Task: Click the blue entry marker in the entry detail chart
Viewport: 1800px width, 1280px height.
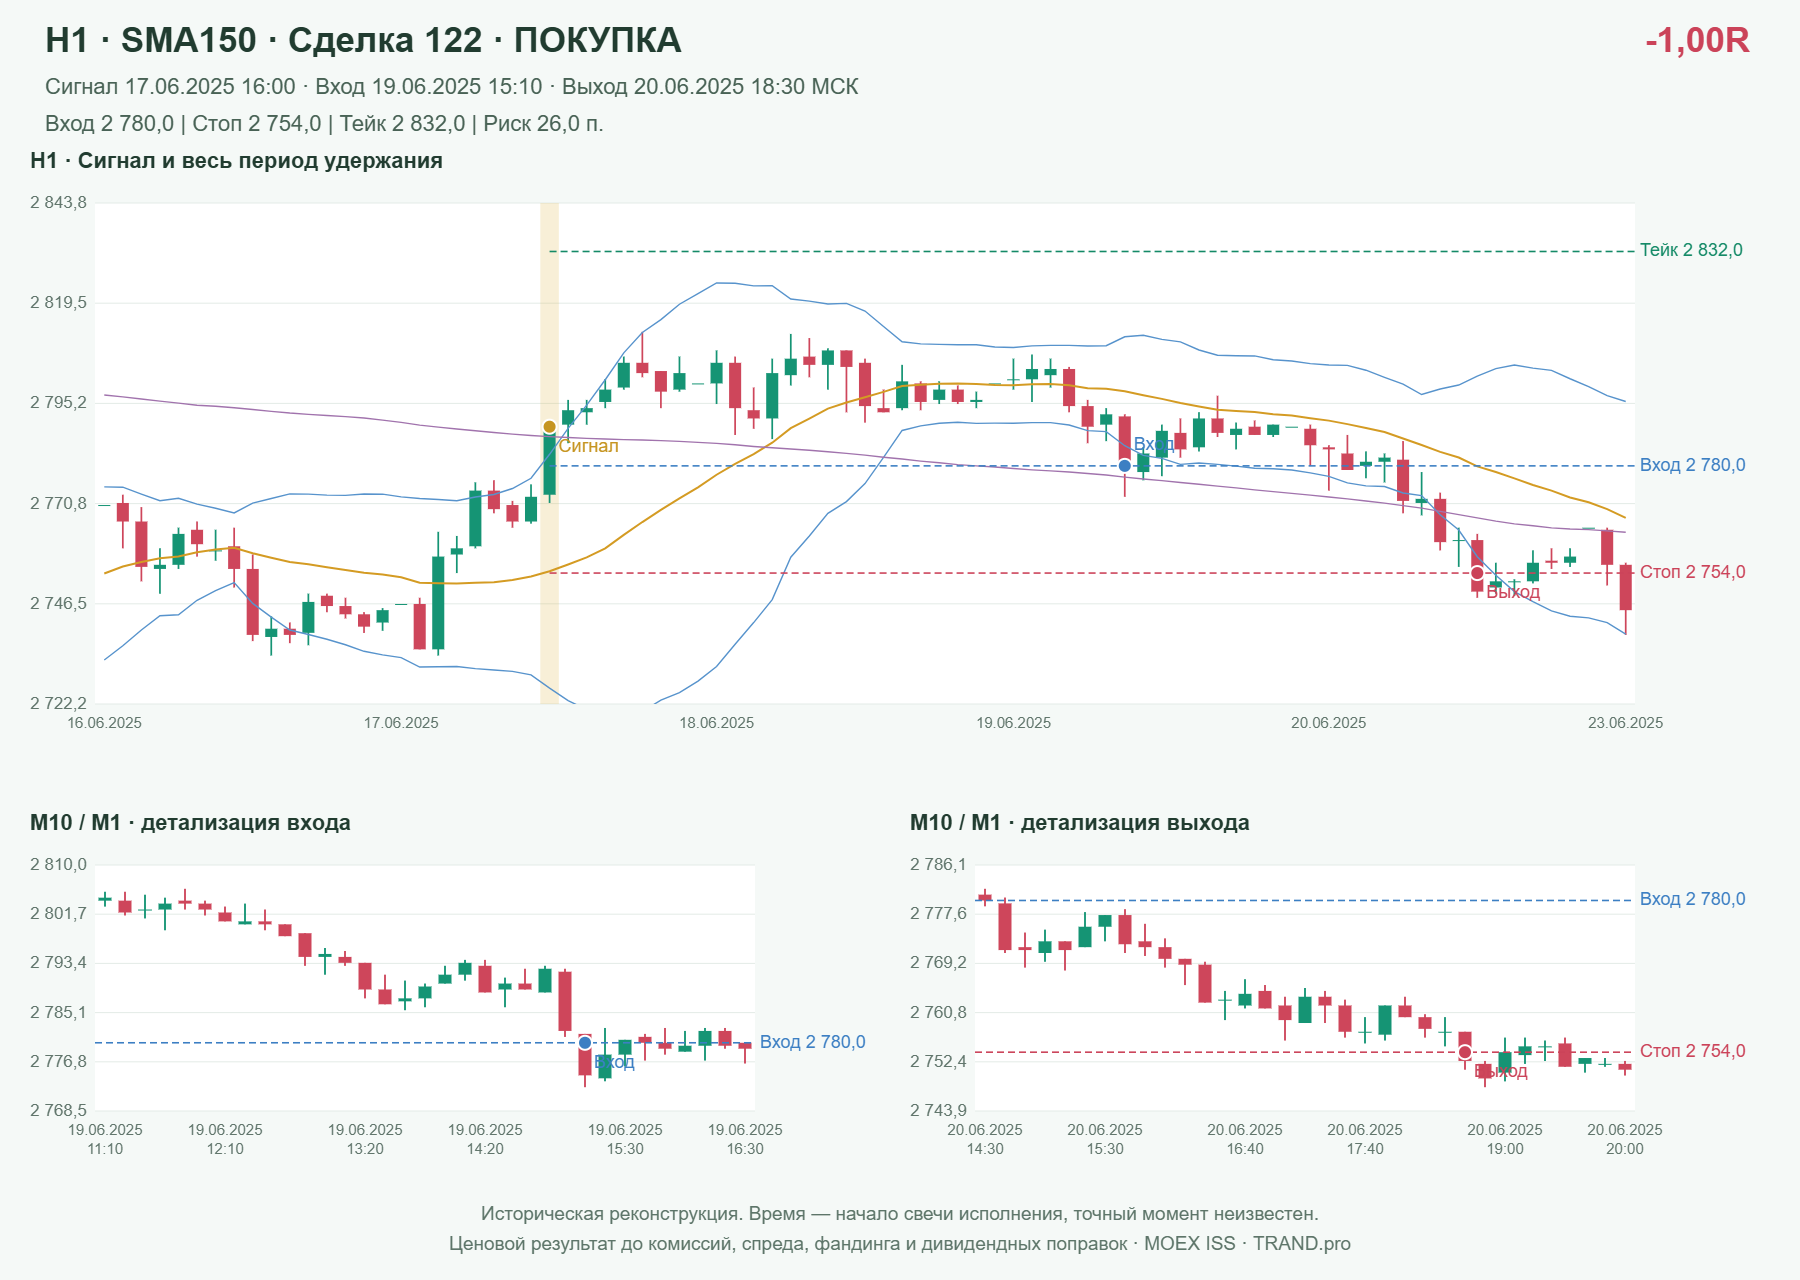Action: pyautogui.click(x=585, y=1043)
